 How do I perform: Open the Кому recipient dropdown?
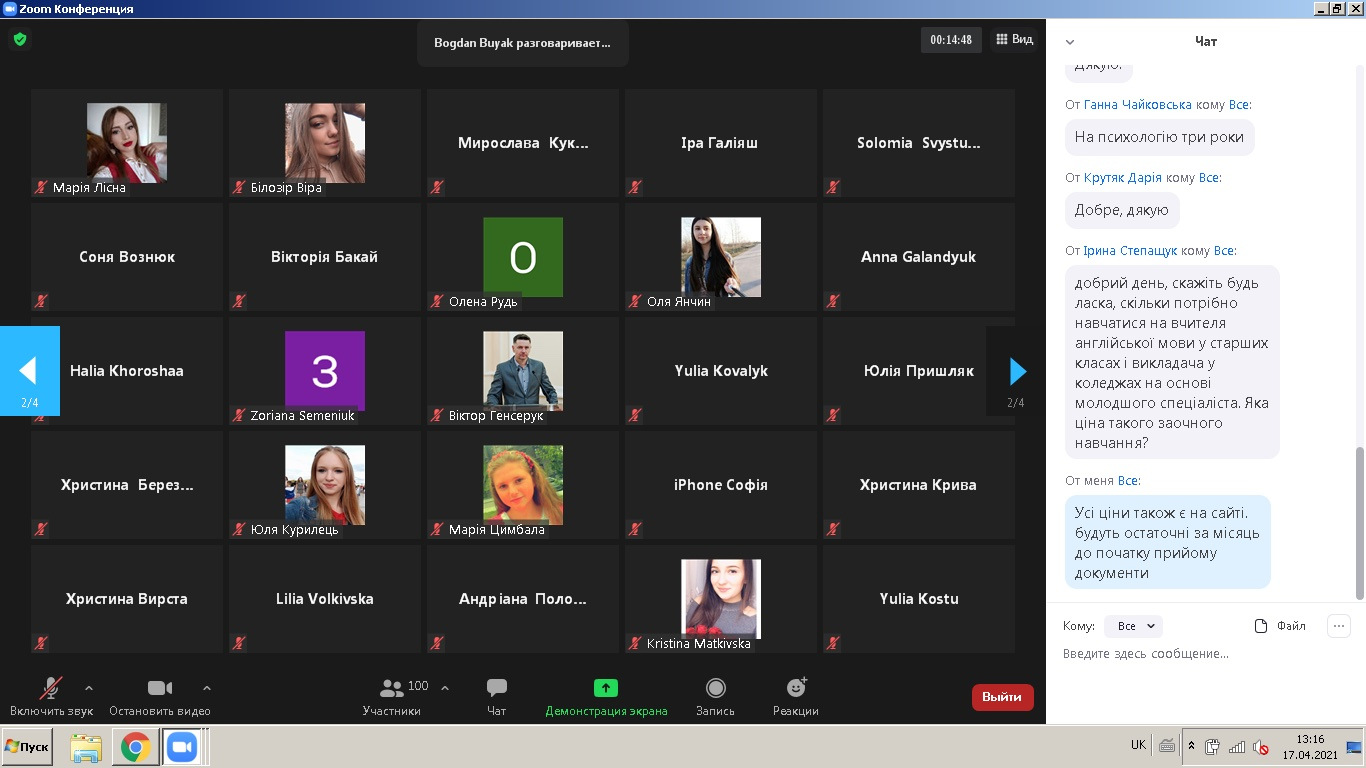(1133, 626)
